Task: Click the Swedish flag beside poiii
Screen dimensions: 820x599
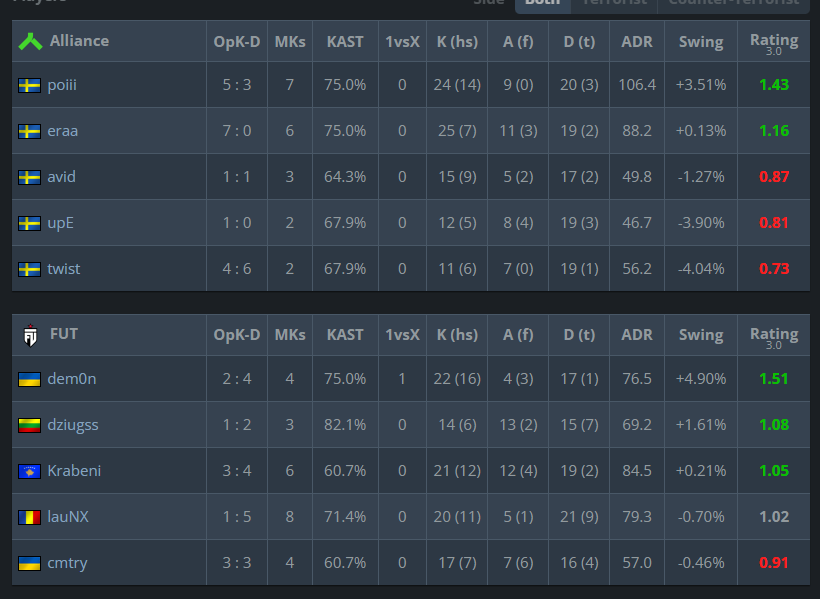Action: click(x=29, y=85)
